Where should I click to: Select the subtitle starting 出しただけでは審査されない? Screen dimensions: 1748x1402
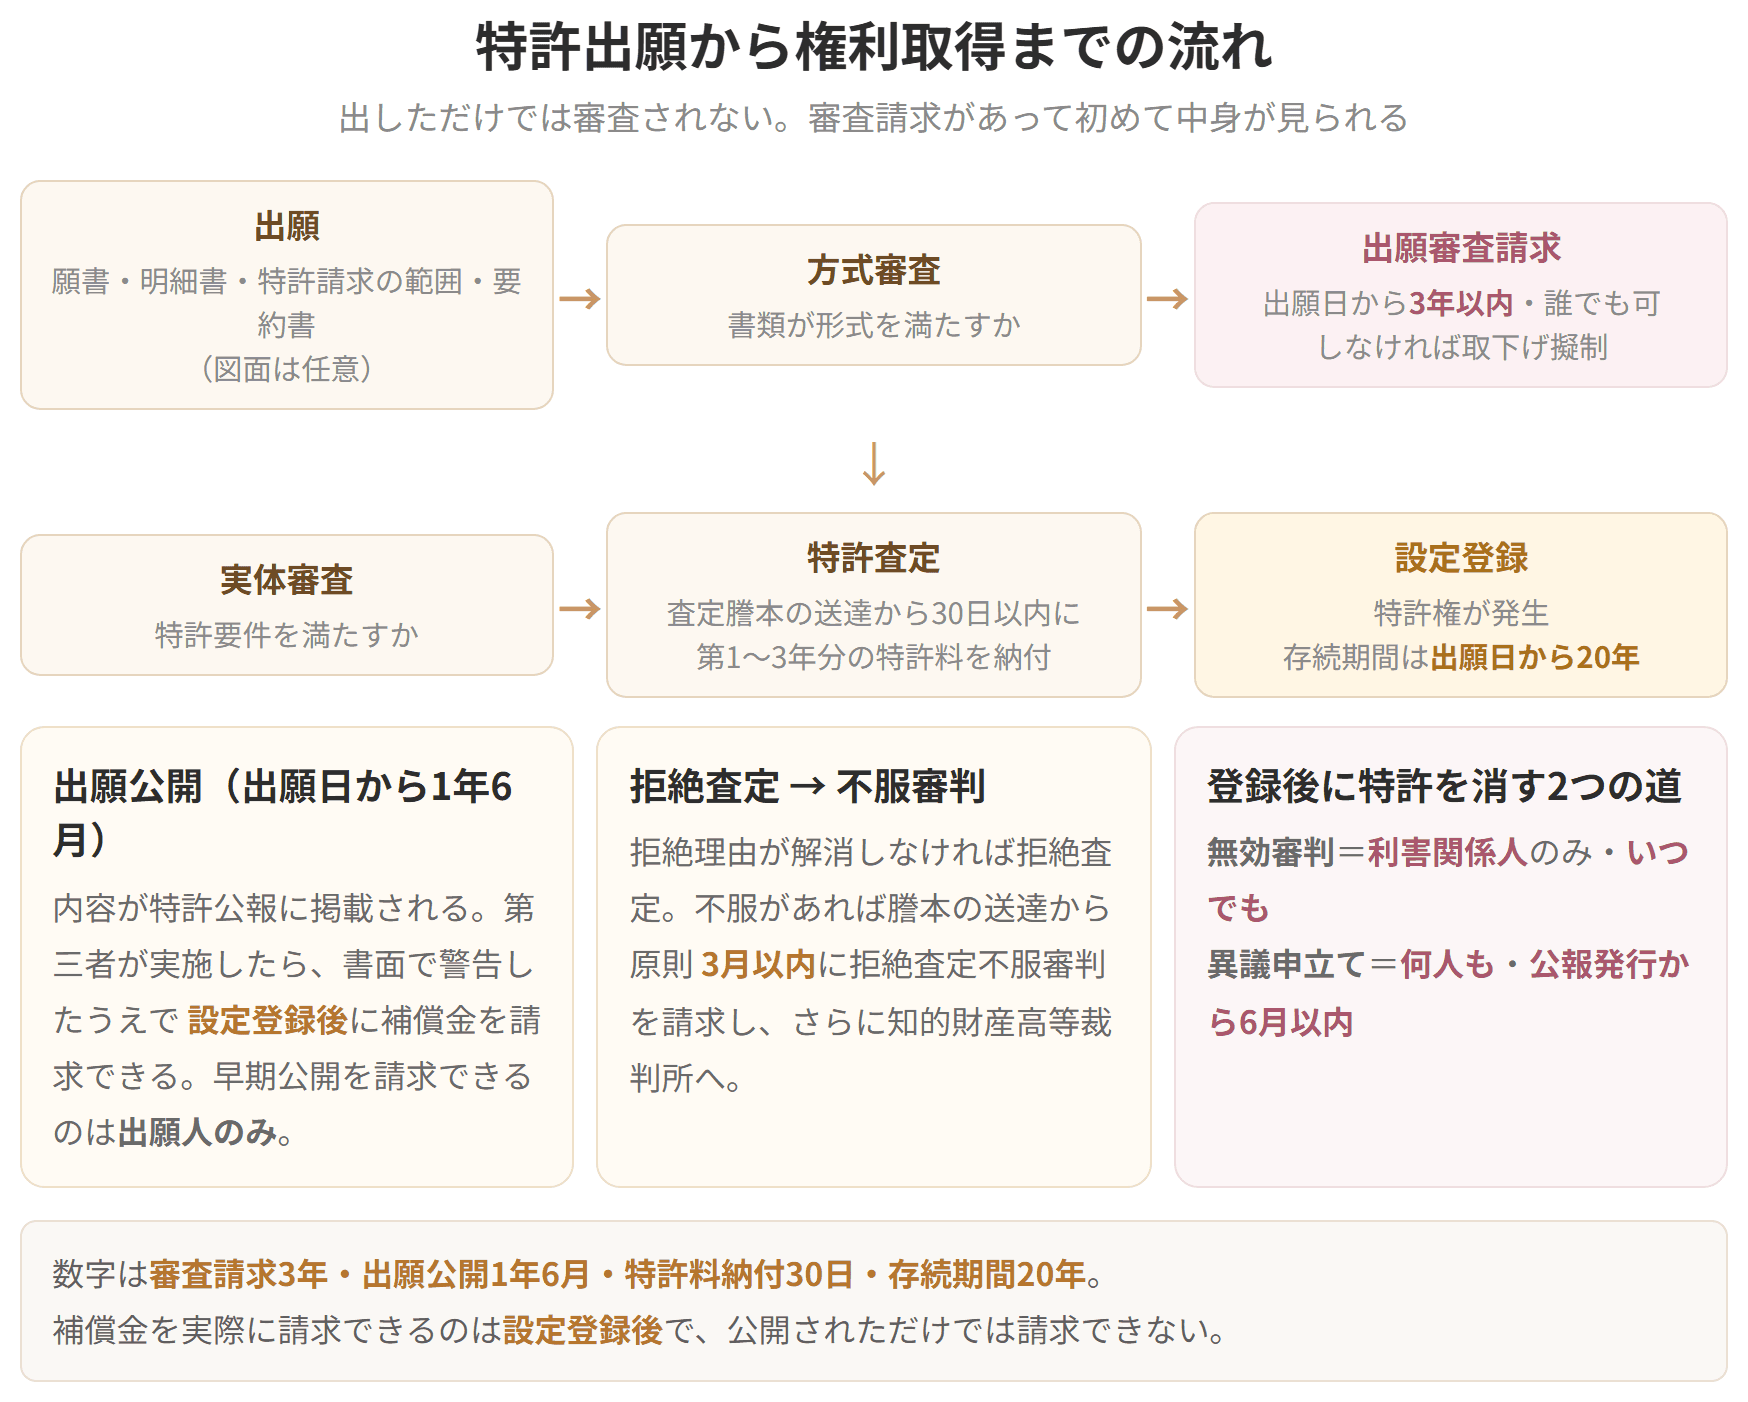pos(874,118)
